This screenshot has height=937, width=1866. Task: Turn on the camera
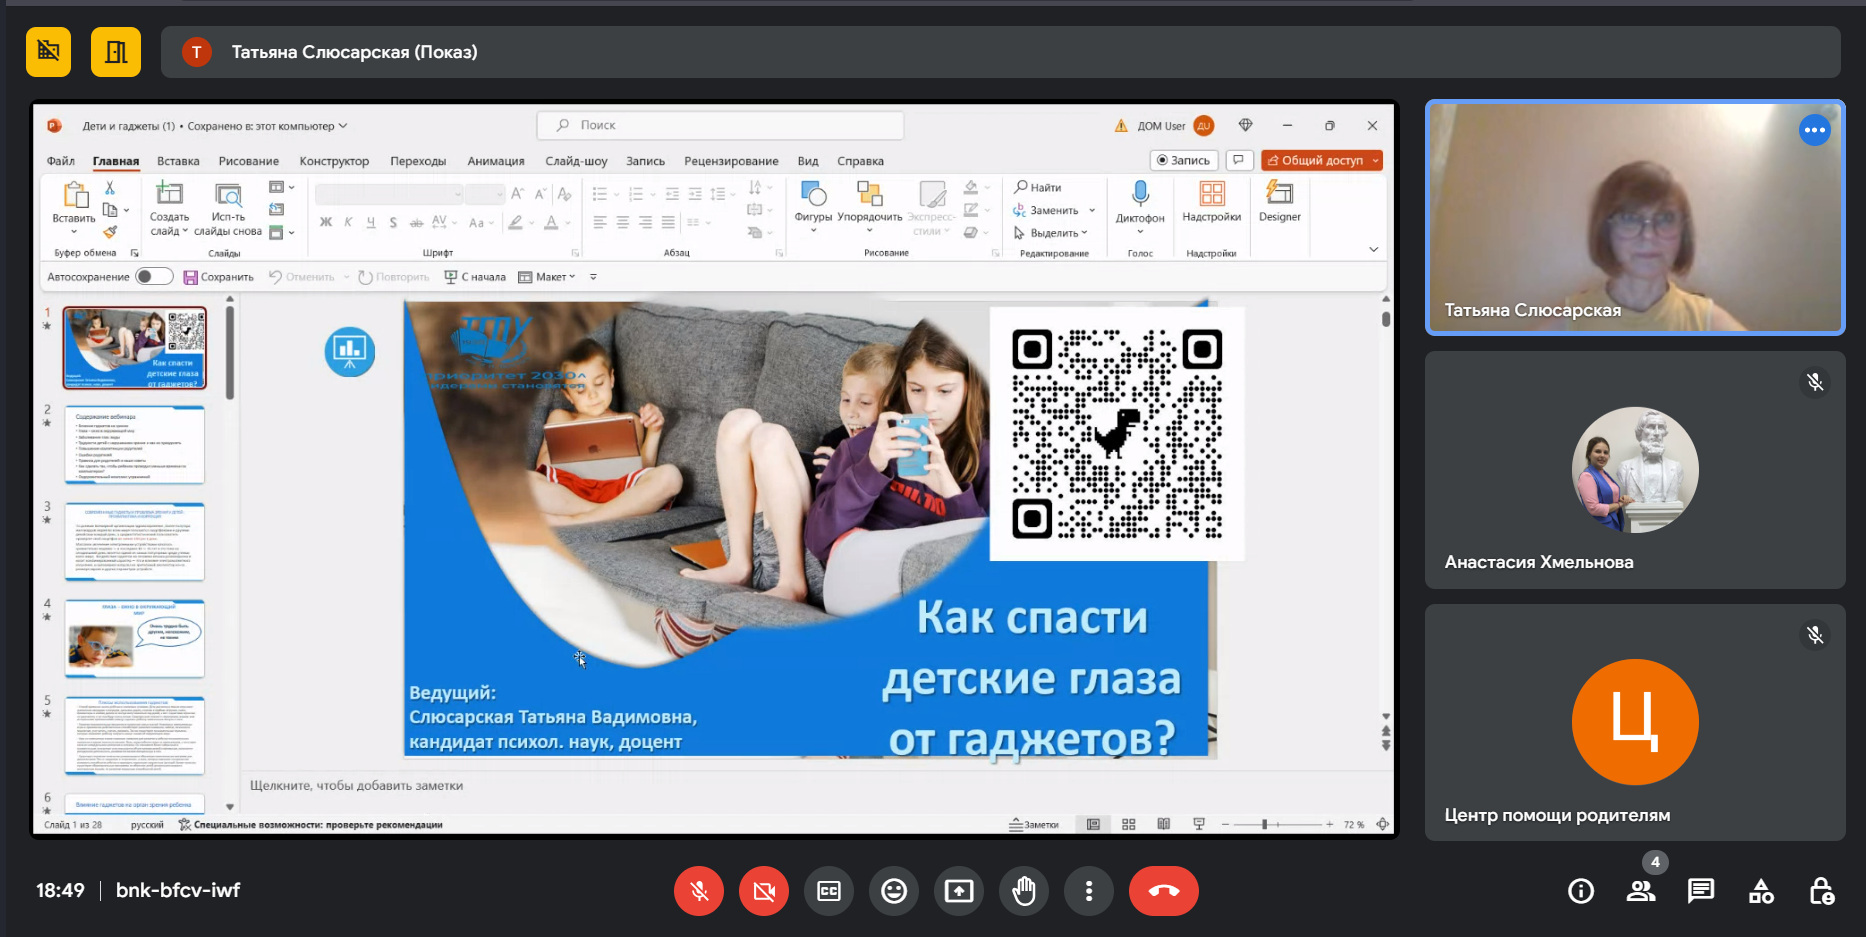pos(764,891)
